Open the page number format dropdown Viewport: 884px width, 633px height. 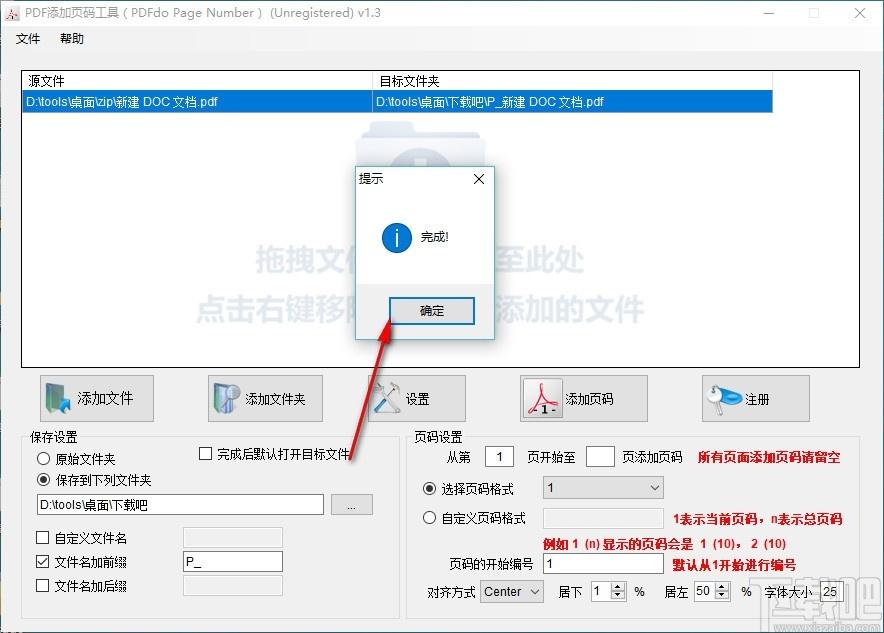pyautogui.click(x=603, y=488)
